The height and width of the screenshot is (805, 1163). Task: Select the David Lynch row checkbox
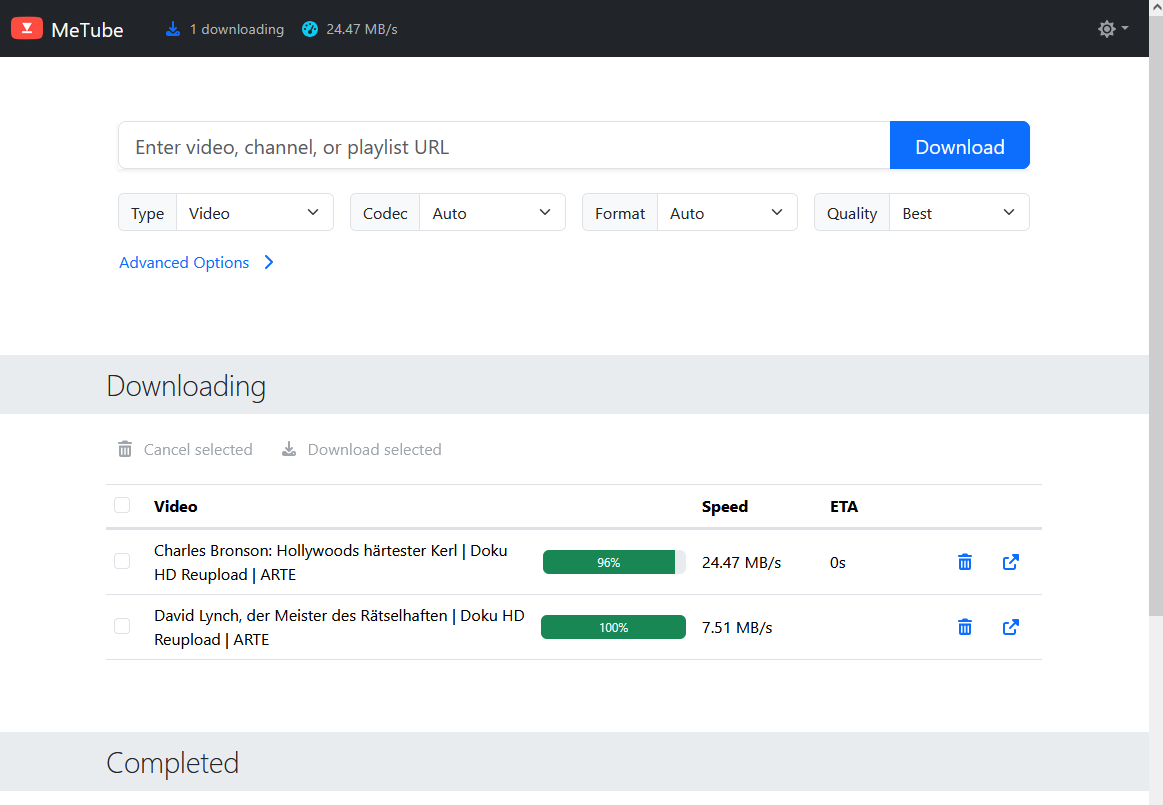122,627
